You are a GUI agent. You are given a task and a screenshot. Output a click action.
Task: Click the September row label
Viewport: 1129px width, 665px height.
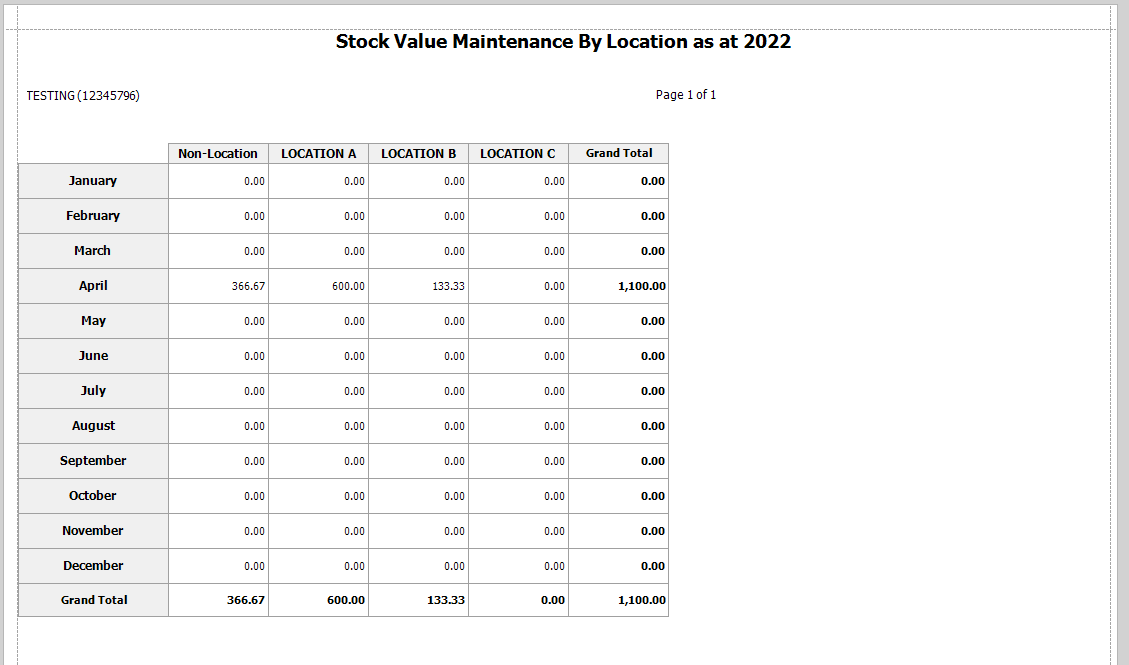93,461
